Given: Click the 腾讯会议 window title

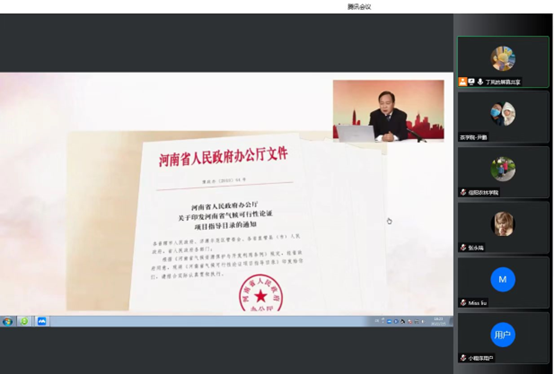Looking at the screenshot, I should pos(359,7).
